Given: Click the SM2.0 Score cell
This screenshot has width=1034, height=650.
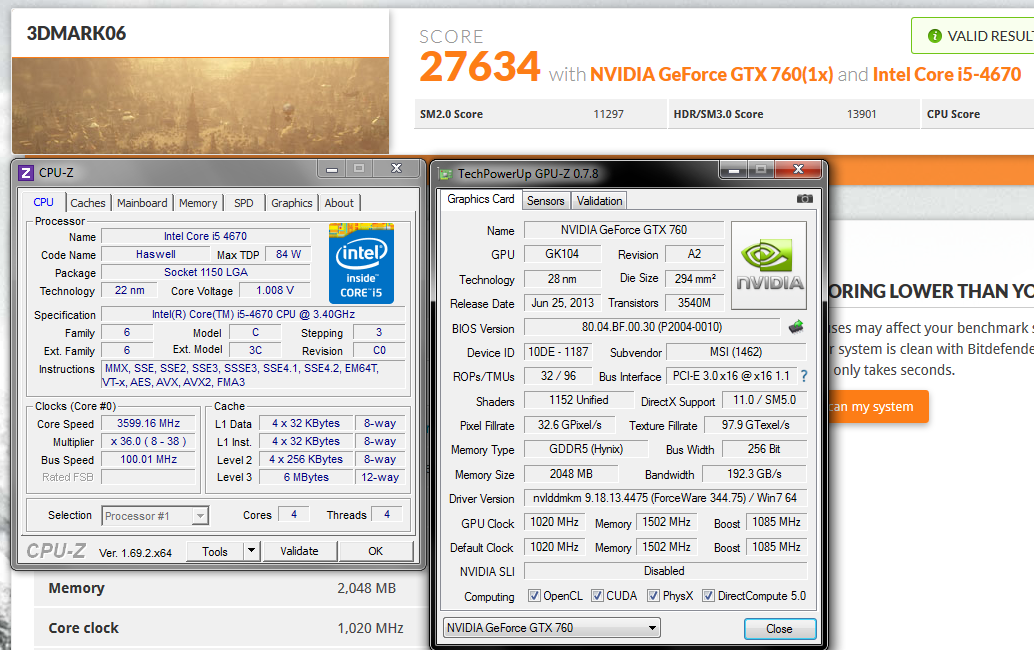Looking at the screenshot, I should 539,114.
